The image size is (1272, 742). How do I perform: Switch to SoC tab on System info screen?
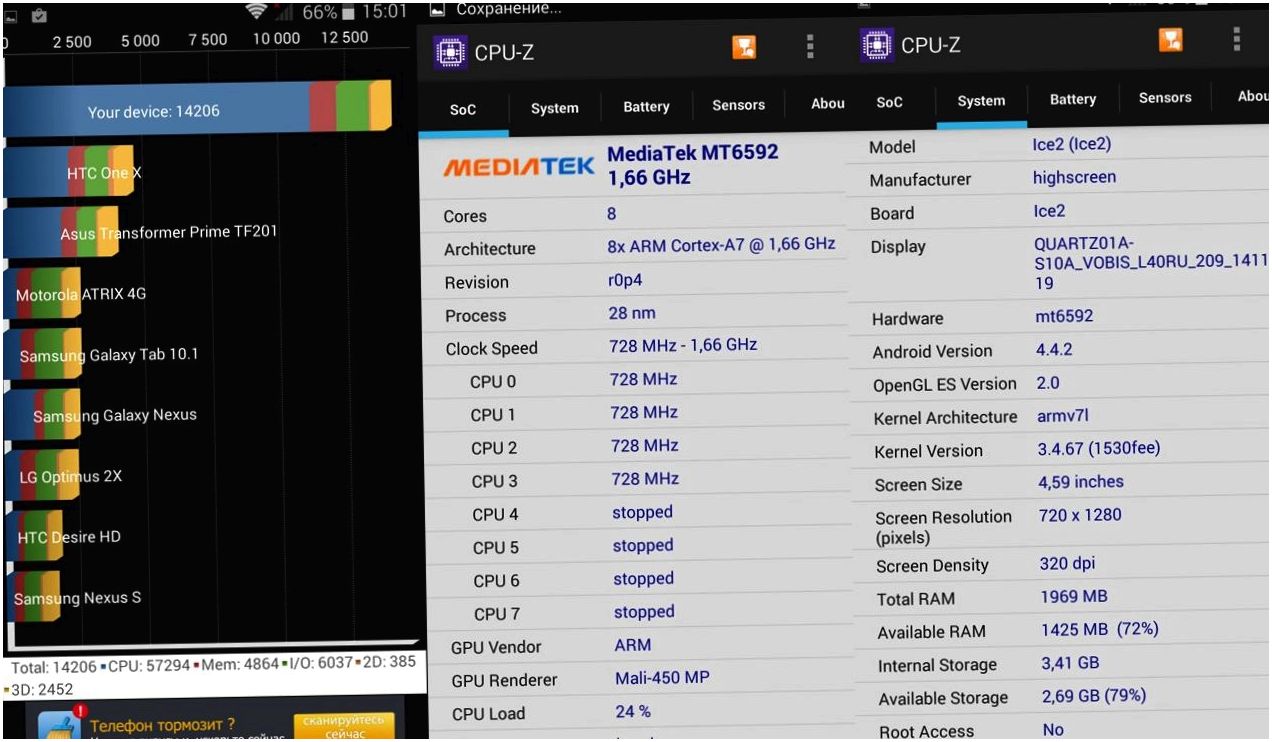coord(889,102)
